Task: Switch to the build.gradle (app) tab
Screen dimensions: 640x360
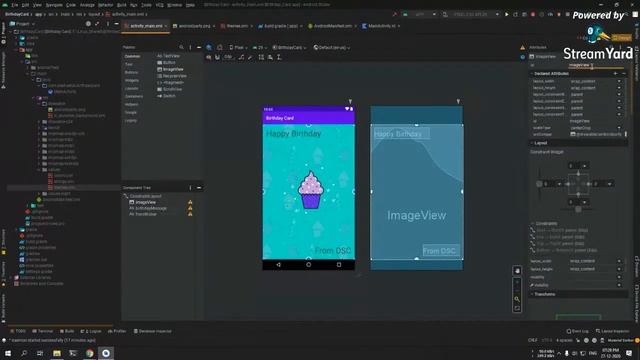Action: click(280, 26)
